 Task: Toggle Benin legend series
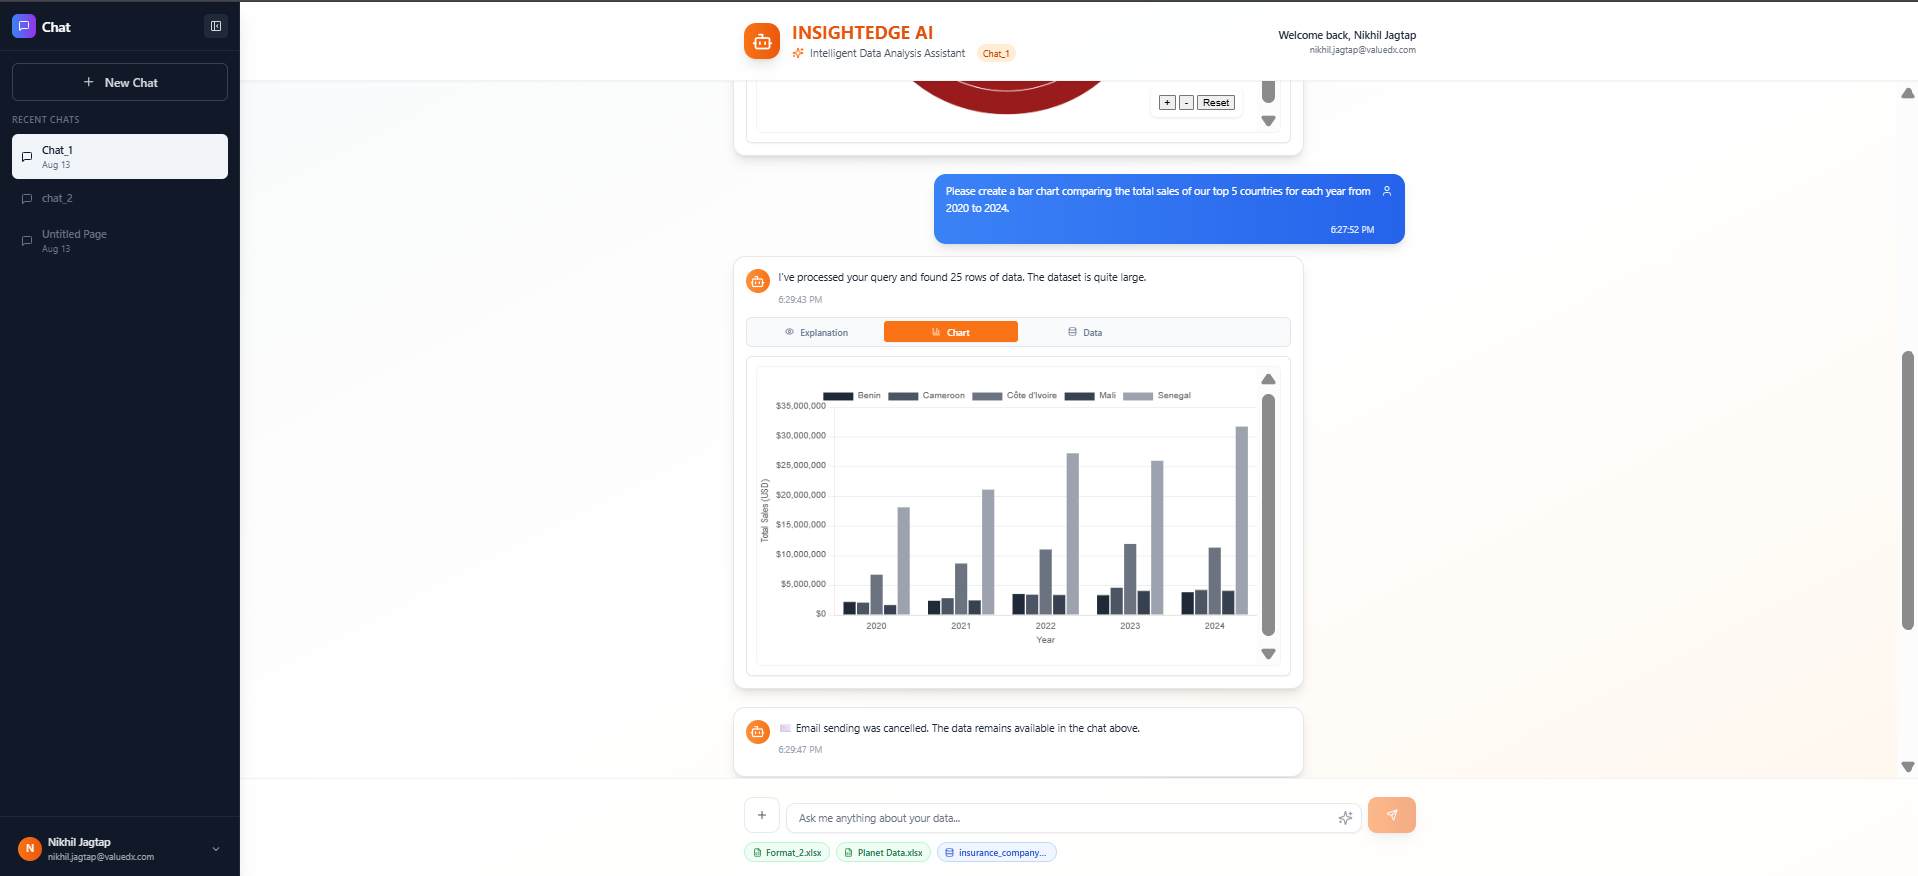pyautogui.click(x=852, y=396)
